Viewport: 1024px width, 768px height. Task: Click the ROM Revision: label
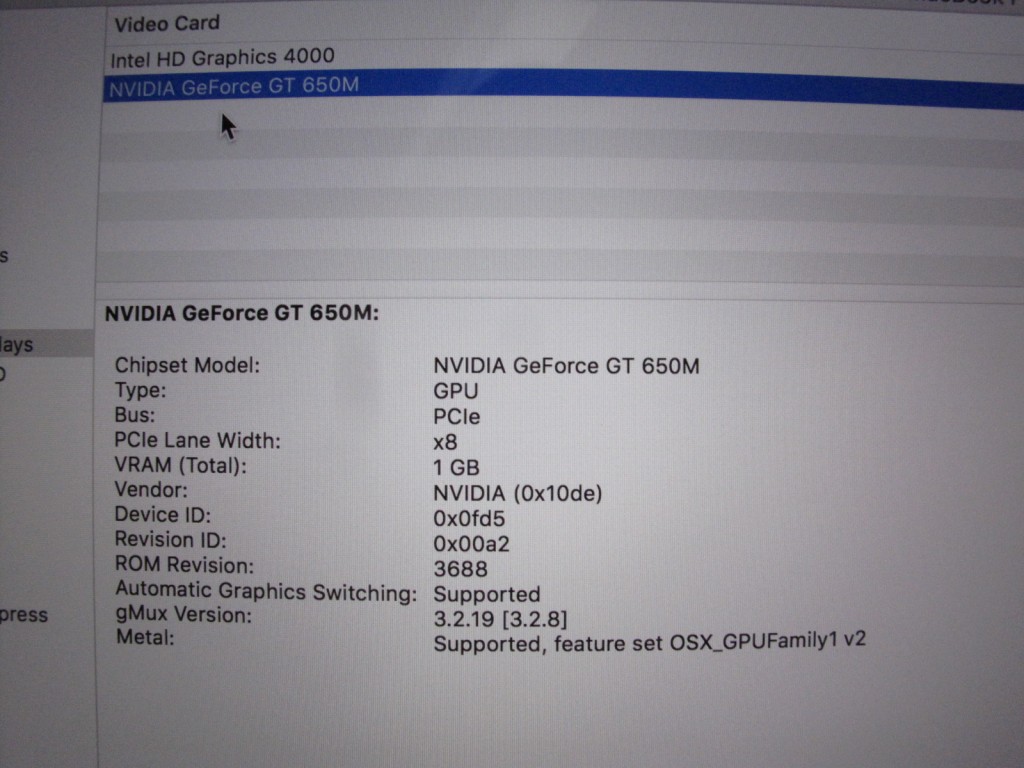coord(184,565)
